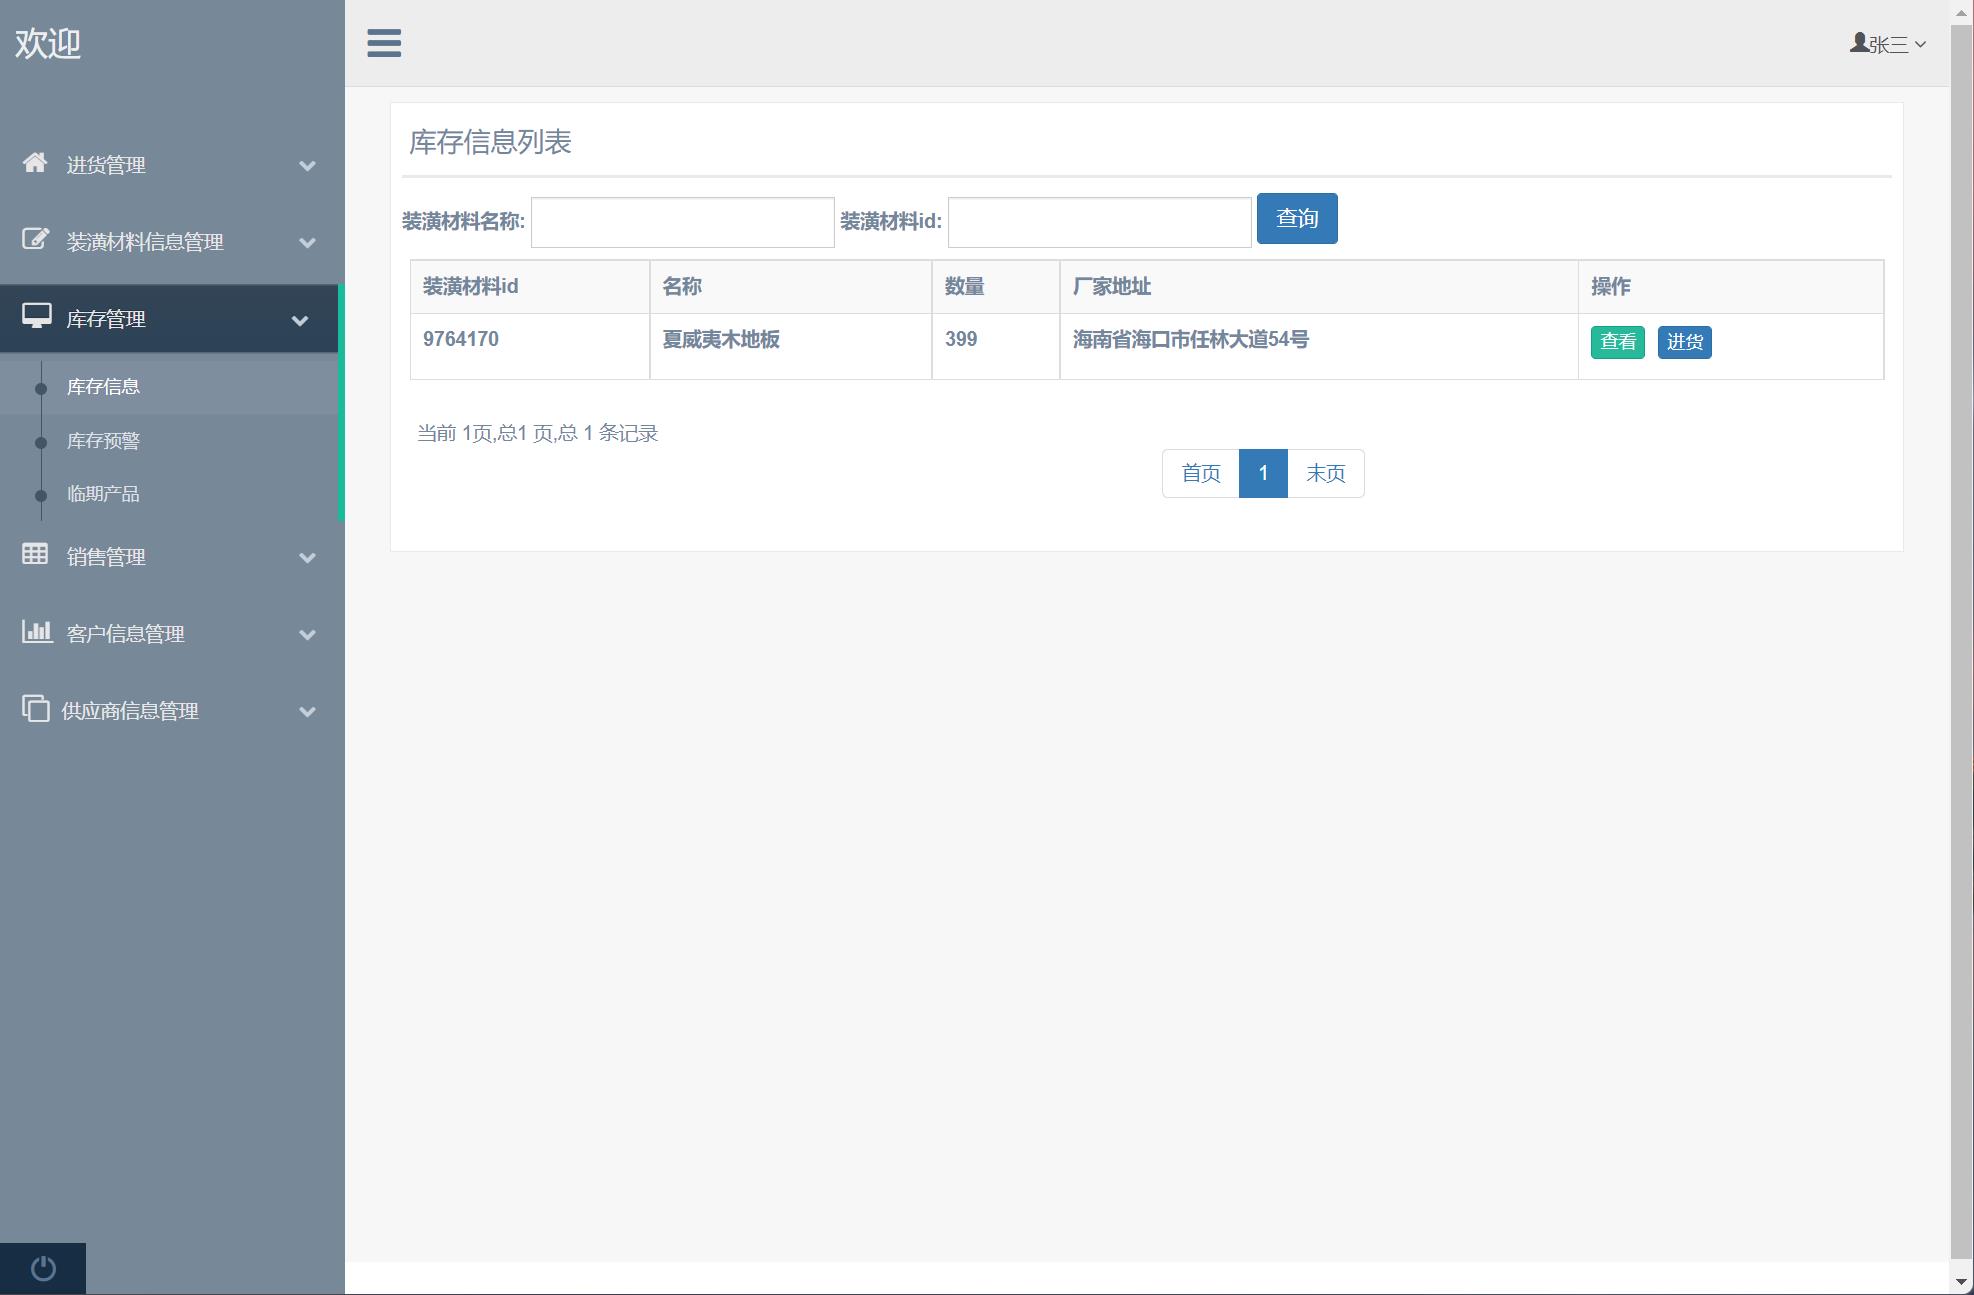Select the 临期产品 submenu item
The image size is (1974, 1295).
(103, 494)
